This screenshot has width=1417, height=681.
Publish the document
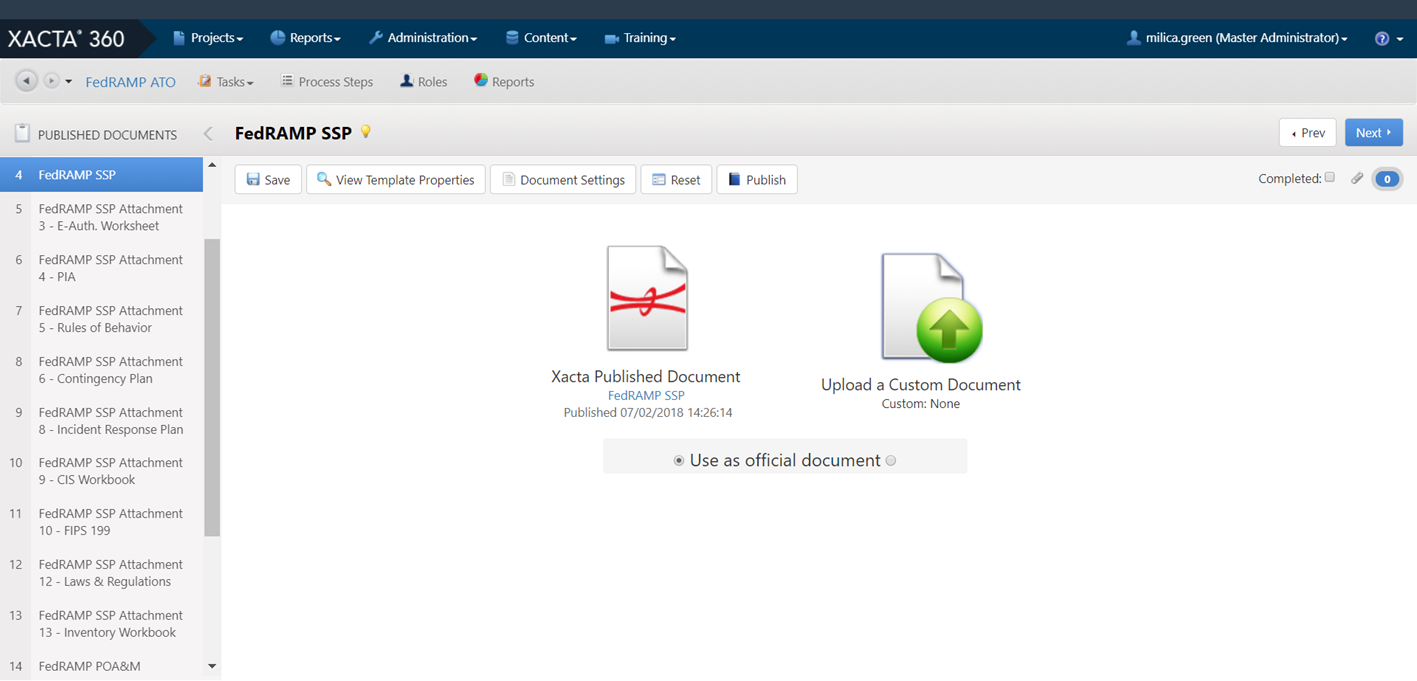pyautogui.click(x=757, y=180)
